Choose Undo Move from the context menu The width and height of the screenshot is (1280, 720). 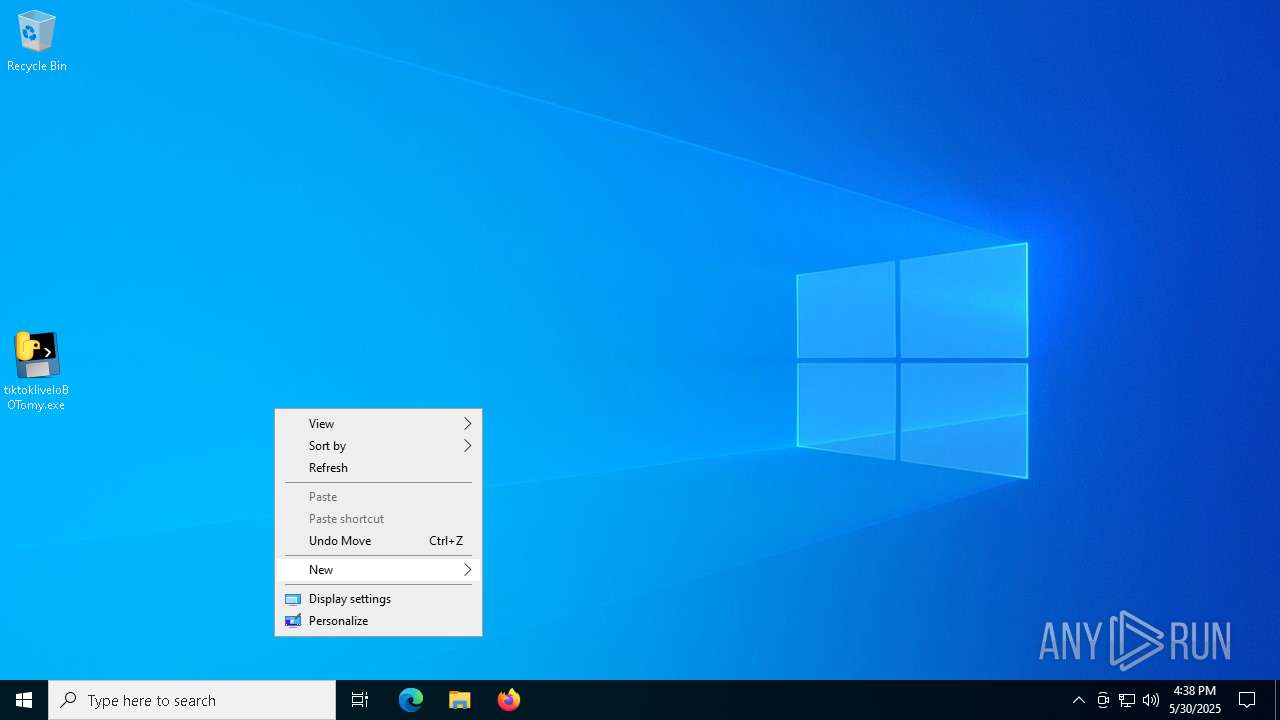[x=378, y=541]
